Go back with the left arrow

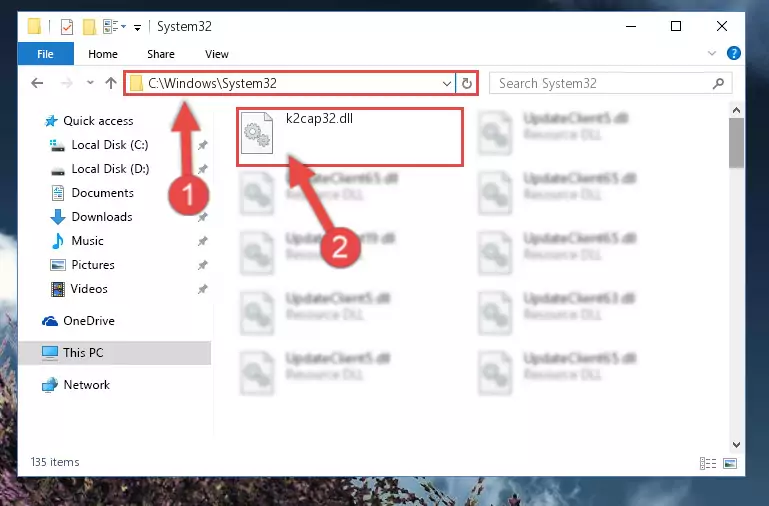click(37, 83)
